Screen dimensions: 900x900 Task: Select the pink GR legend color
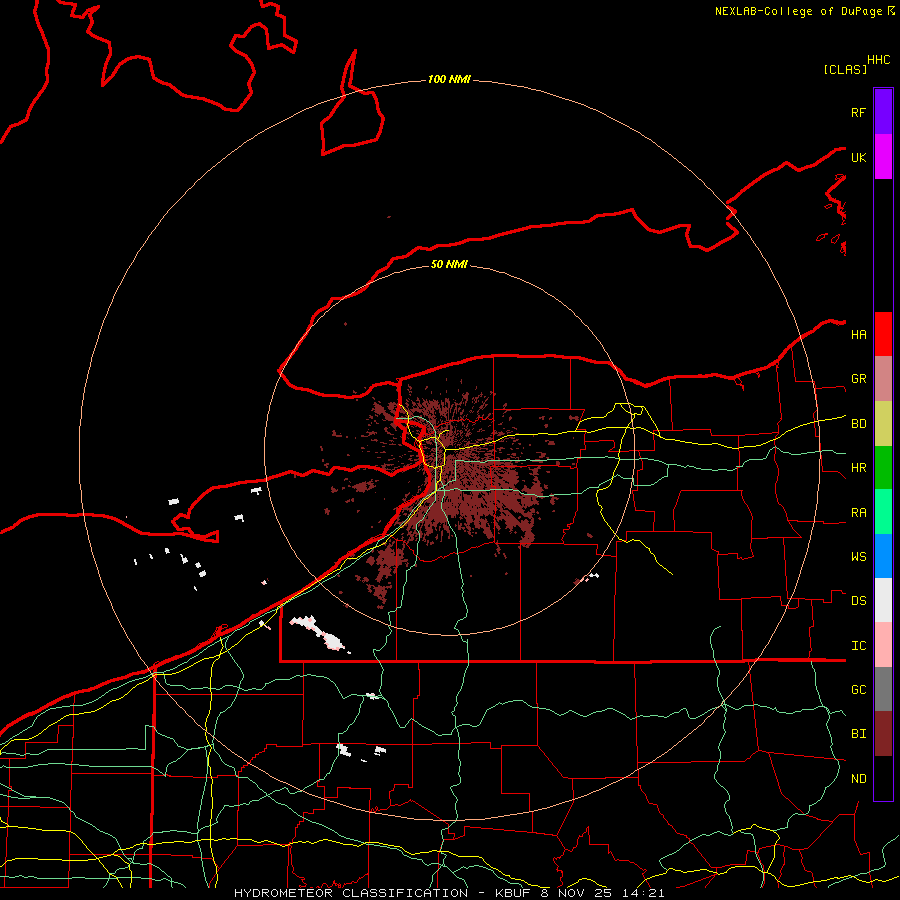883,379
